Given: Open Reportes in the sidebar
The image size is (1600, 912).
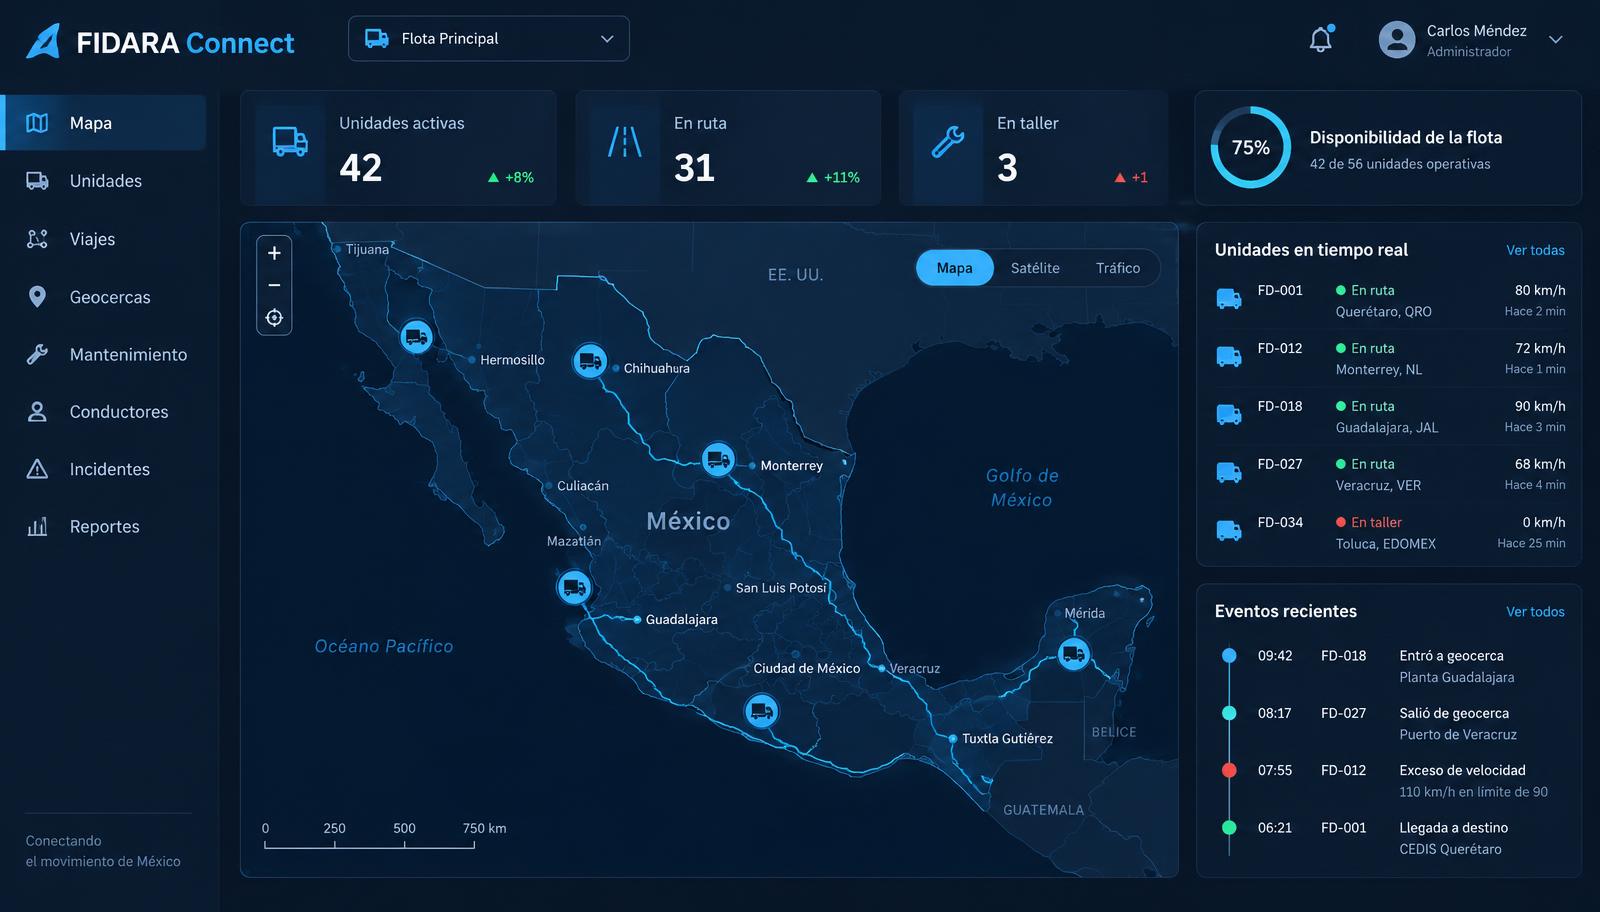Looking at the screenshot, I should coord(105,527).
